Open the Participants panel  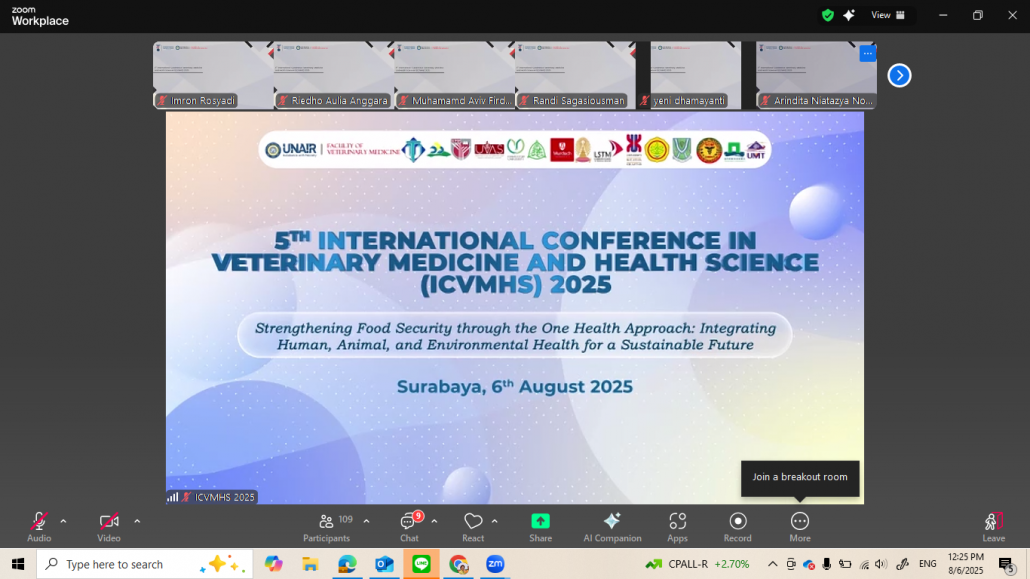pos(326,527)
